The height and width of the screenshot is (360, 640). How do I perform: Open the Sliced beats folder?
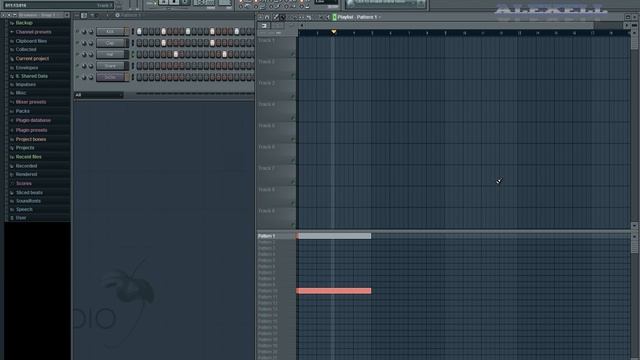(29, 193)
